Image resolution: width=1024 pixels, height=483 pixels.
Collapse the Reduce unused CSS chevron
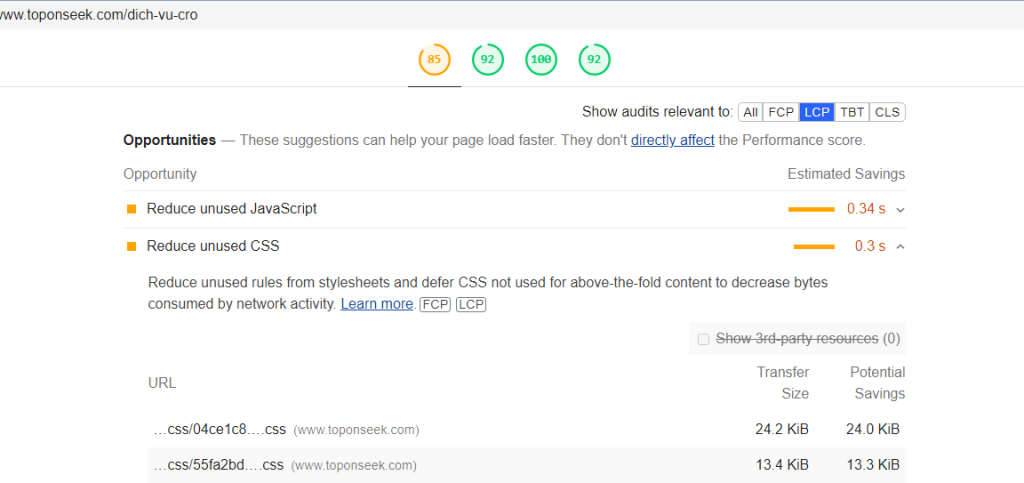900,246
